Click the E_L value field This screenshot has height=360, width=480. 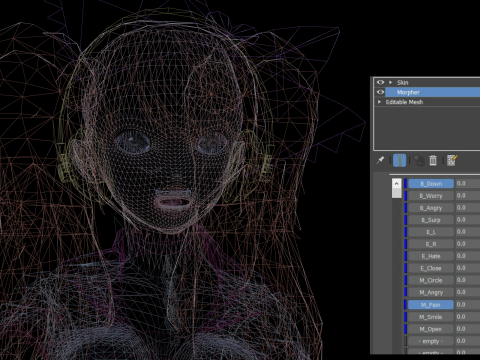(468, 232)
